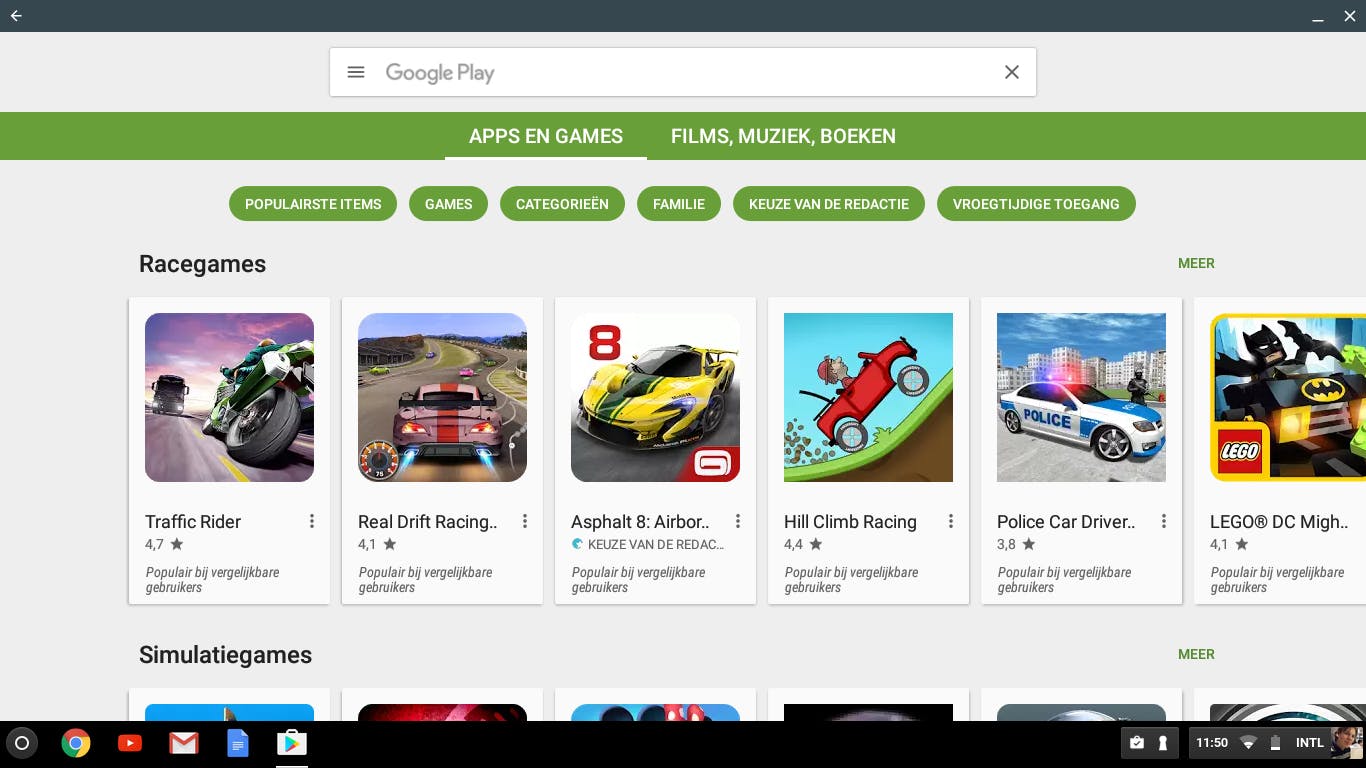1366x768 pixels.
Task: Select the Familie chip
Action: point(679,204)
